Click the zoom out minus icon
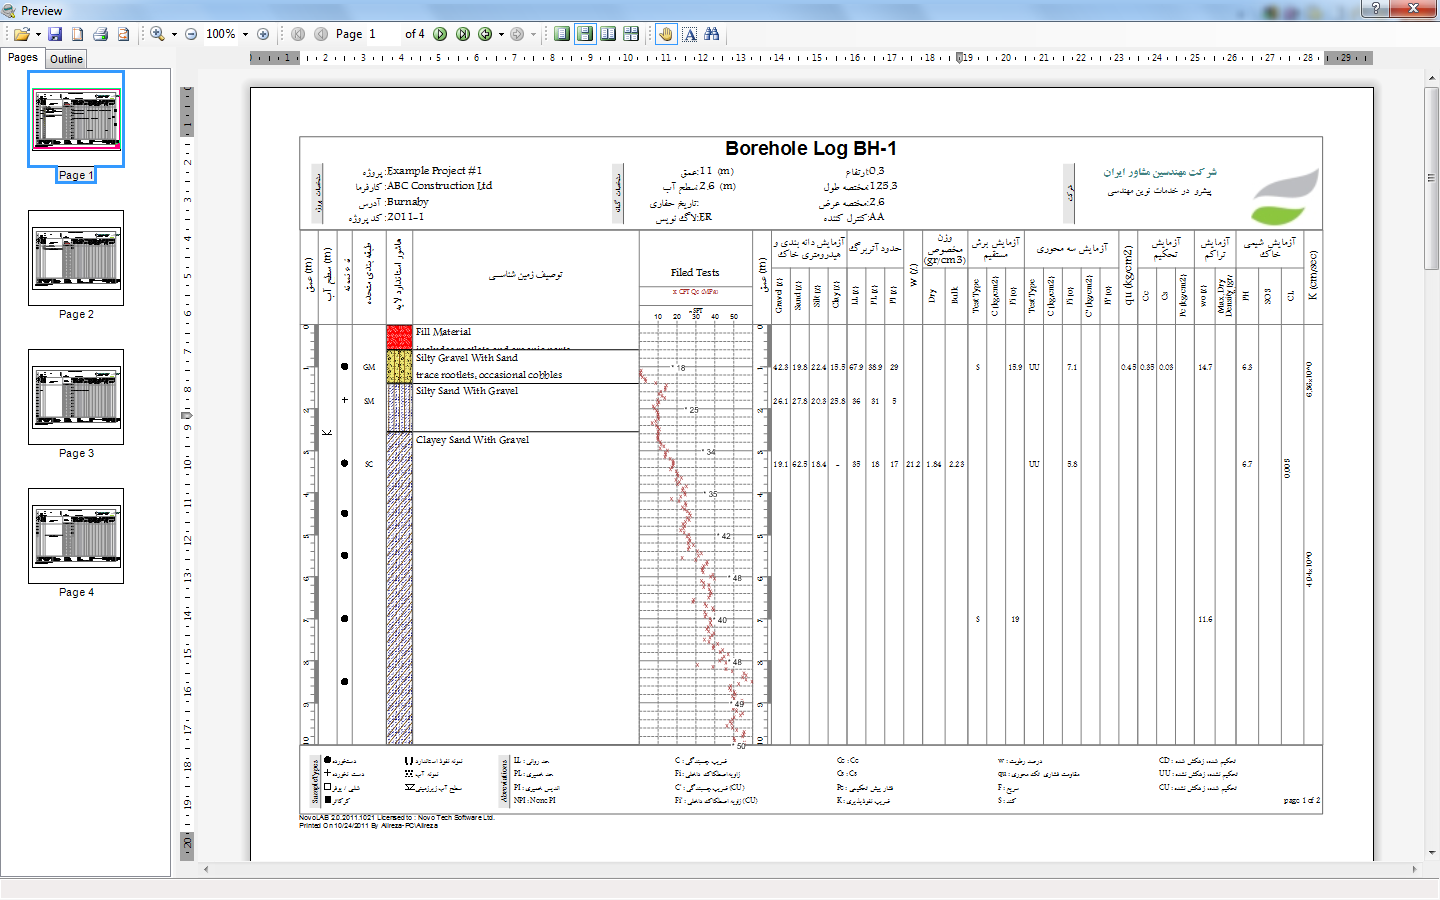This screenshot has height=900, width=1440. click(x=191, y=34)
